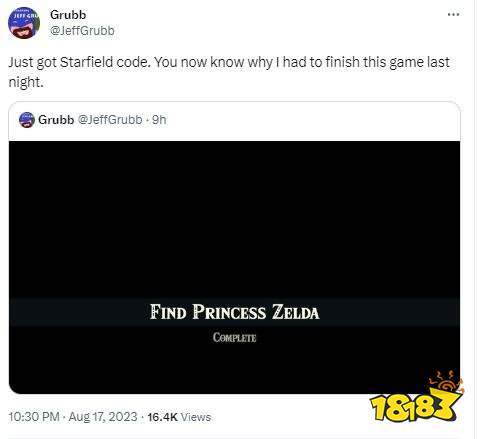
Task: Open the three-dot more options menu
Action: point(453,14)
